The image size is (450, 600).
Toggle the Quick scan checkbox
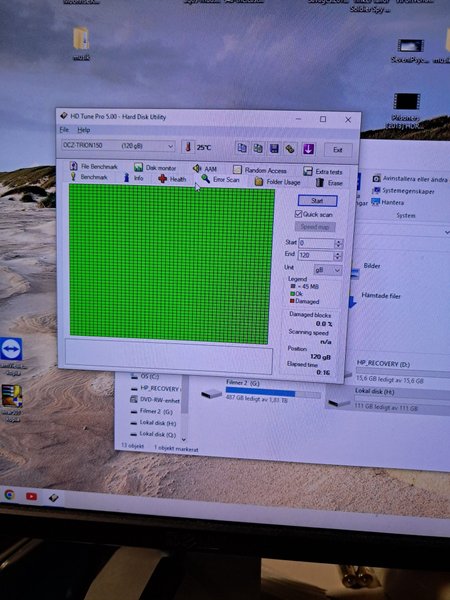(x=298, y=214)
